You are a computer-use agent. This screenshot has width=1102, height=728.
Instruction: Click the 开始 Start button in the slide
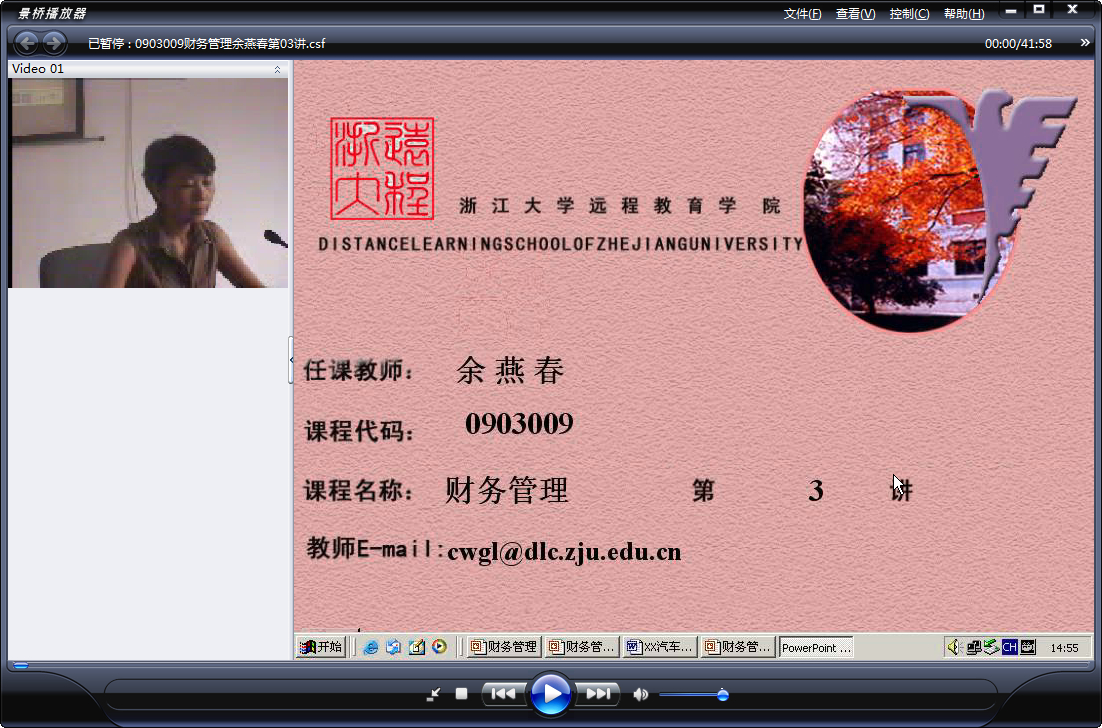(320, 646)
